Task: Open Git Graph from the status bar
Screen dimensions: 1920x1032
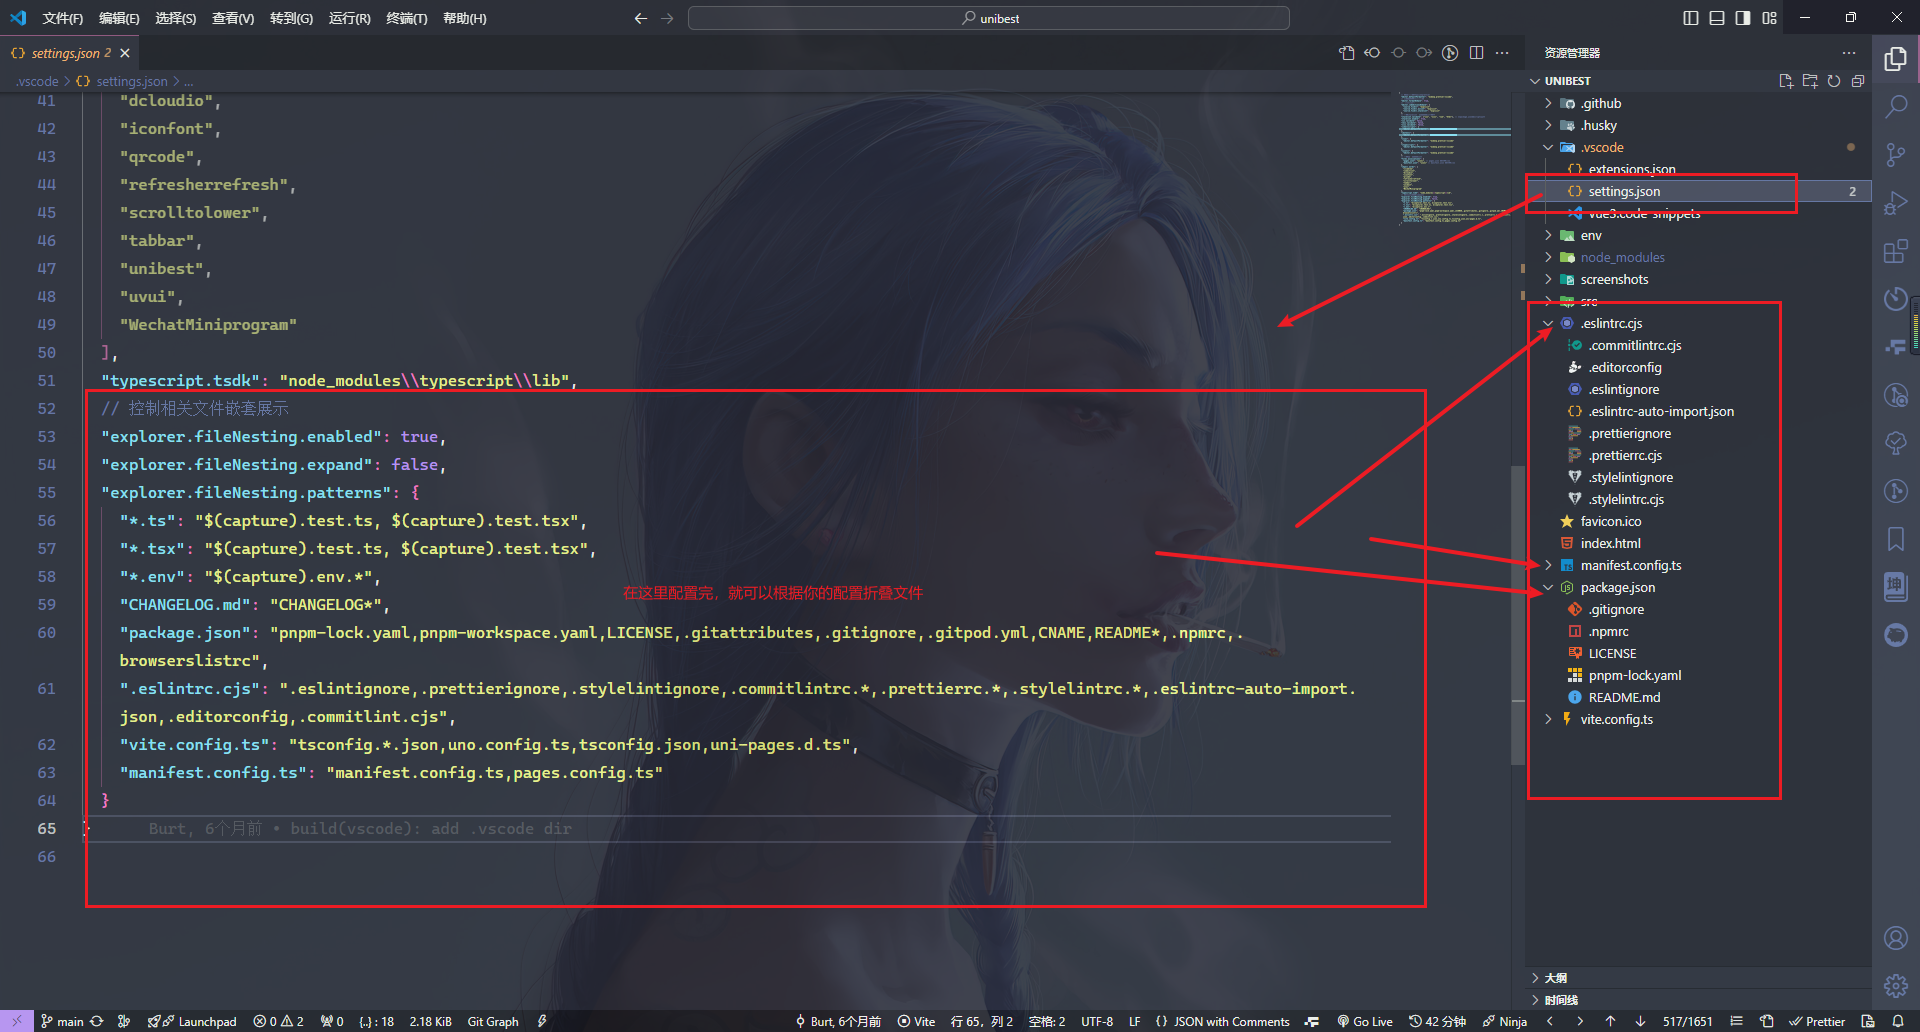Action: coord(492,1021)
